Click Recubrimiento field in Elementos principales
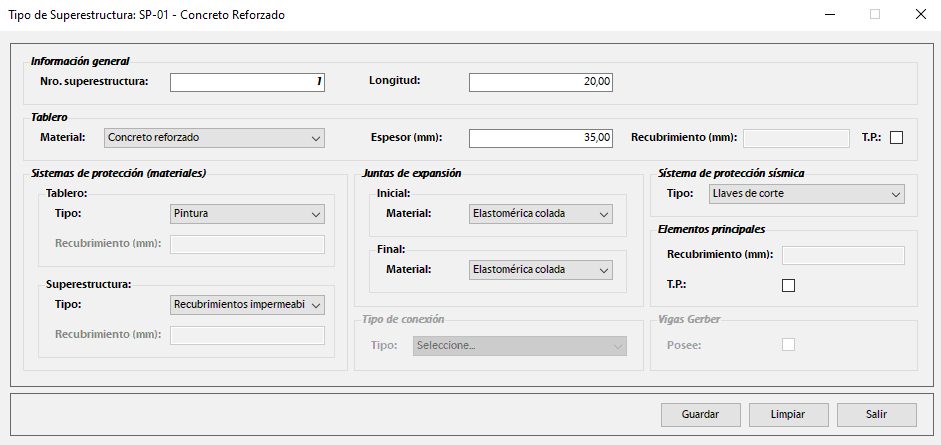 coord(842,255)
